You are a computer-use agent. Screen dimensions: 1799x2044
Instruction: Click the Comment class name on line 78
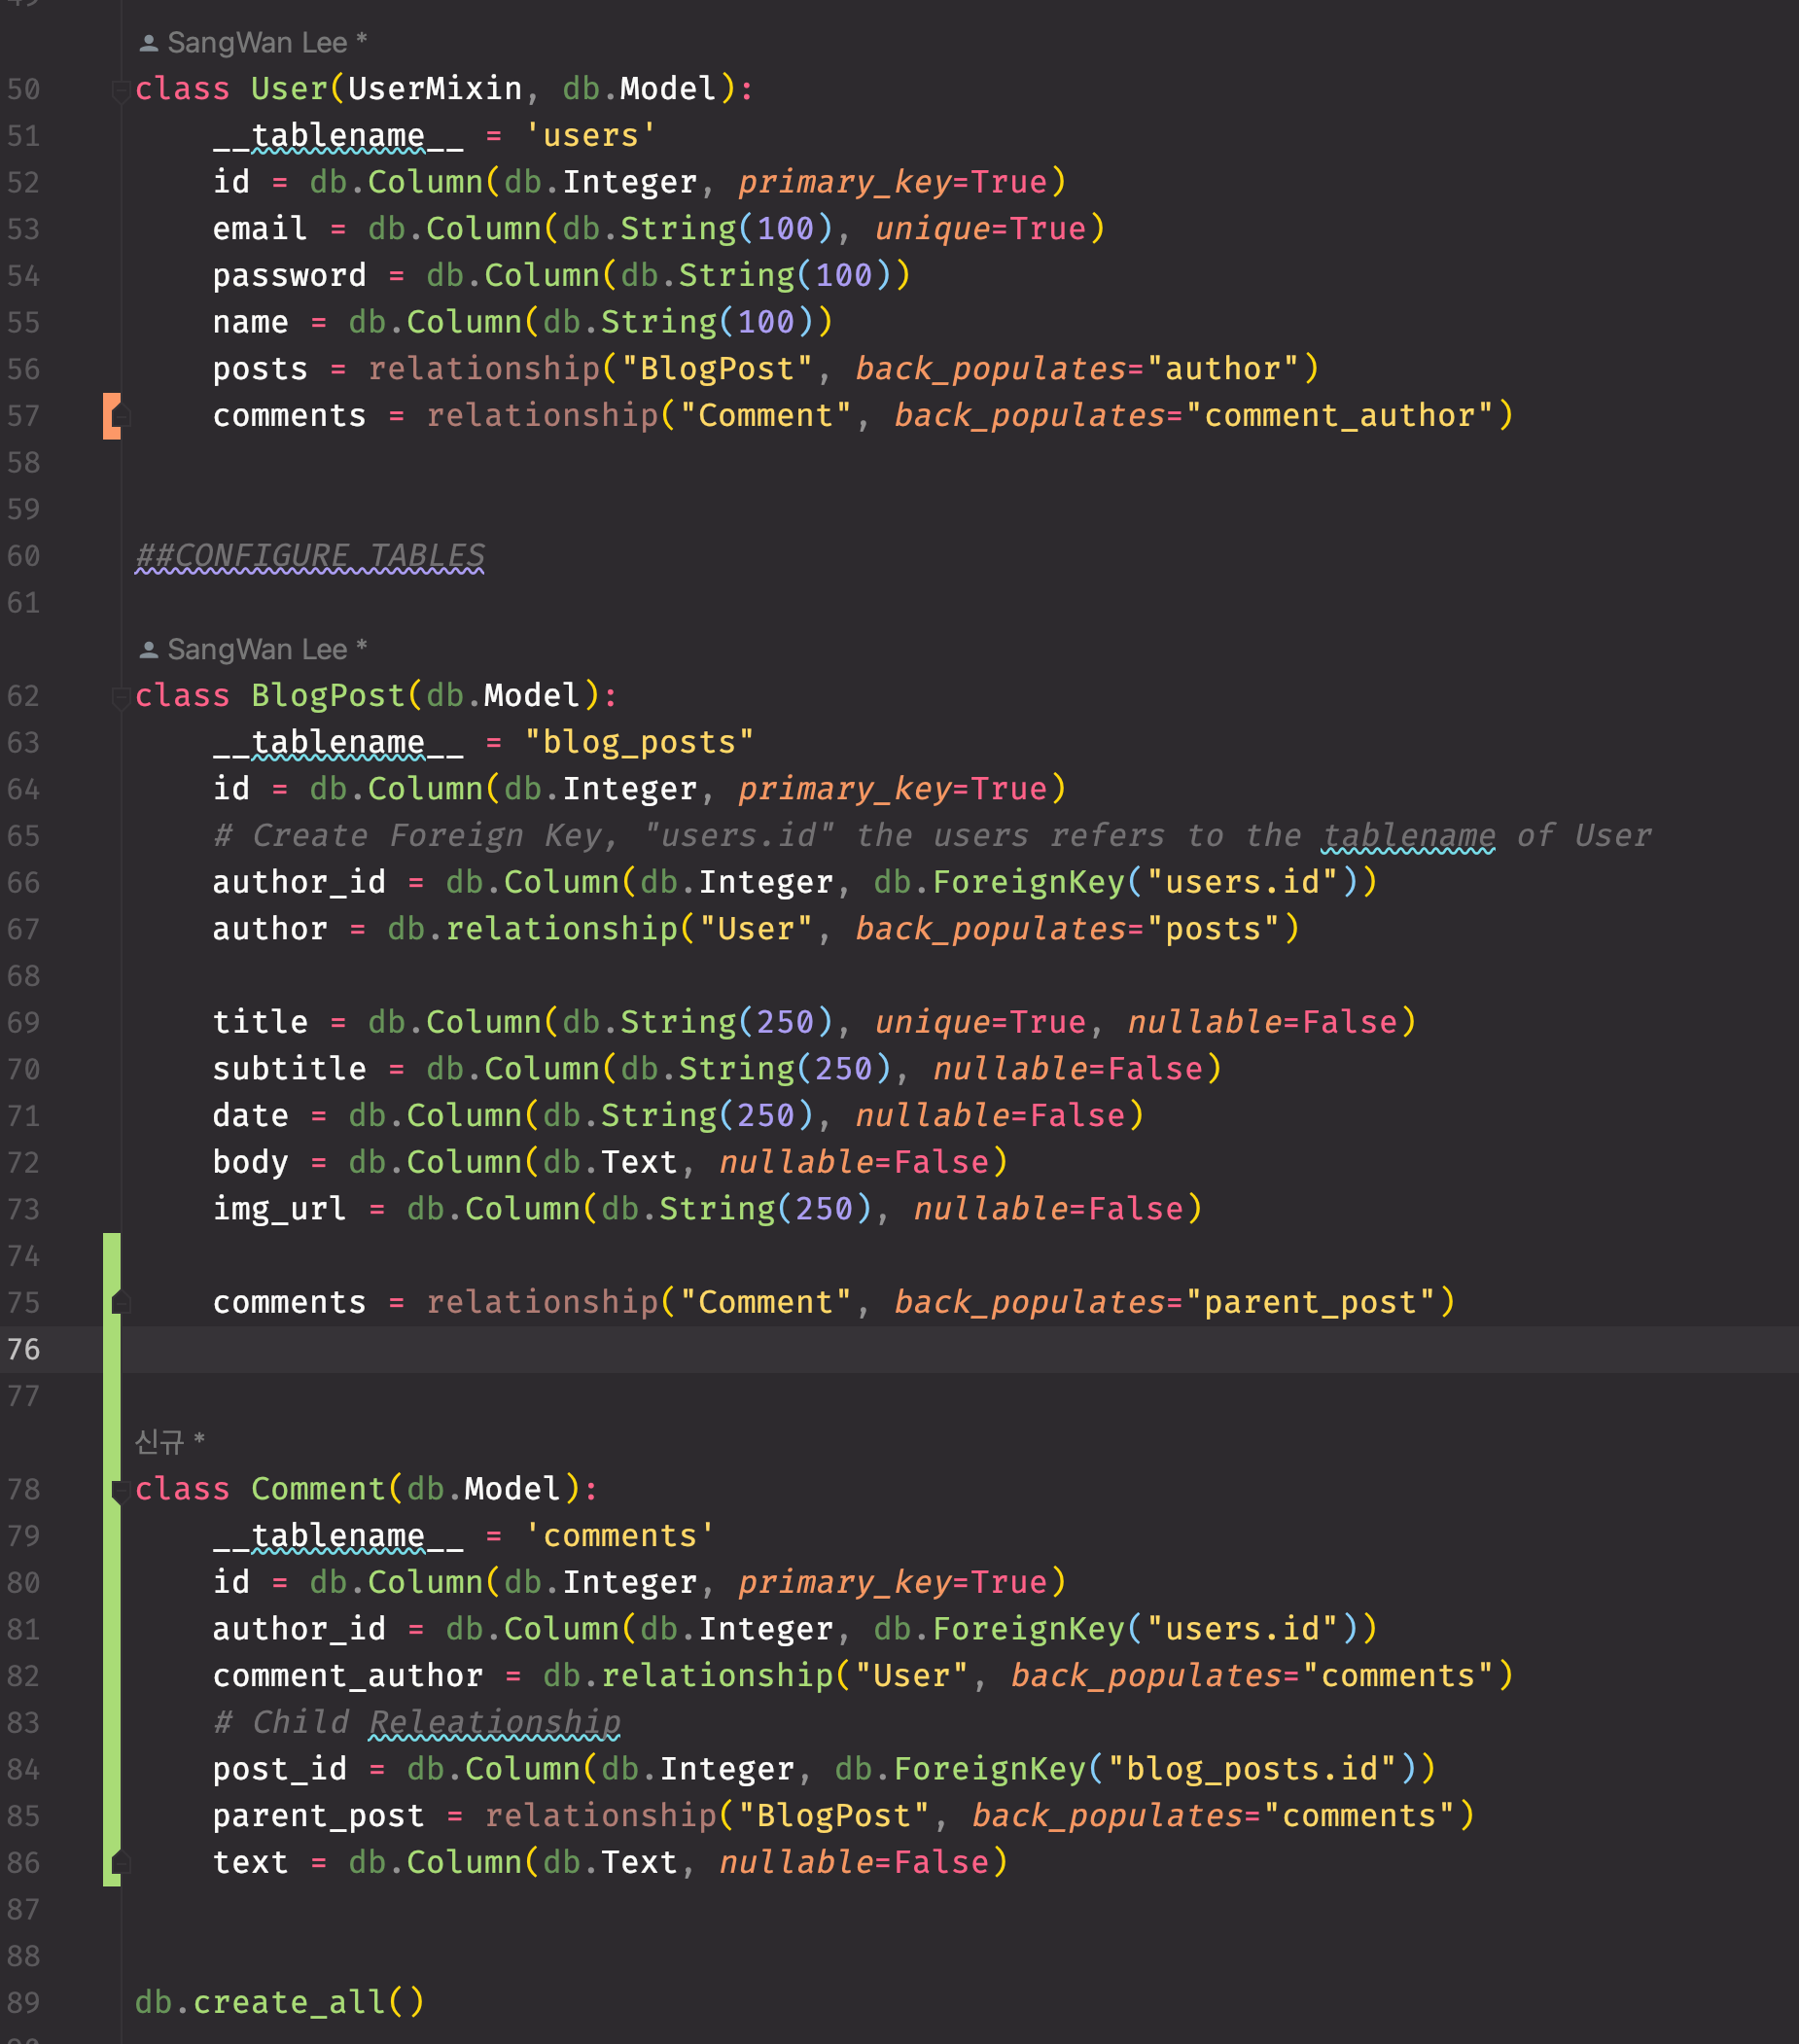318,1489
